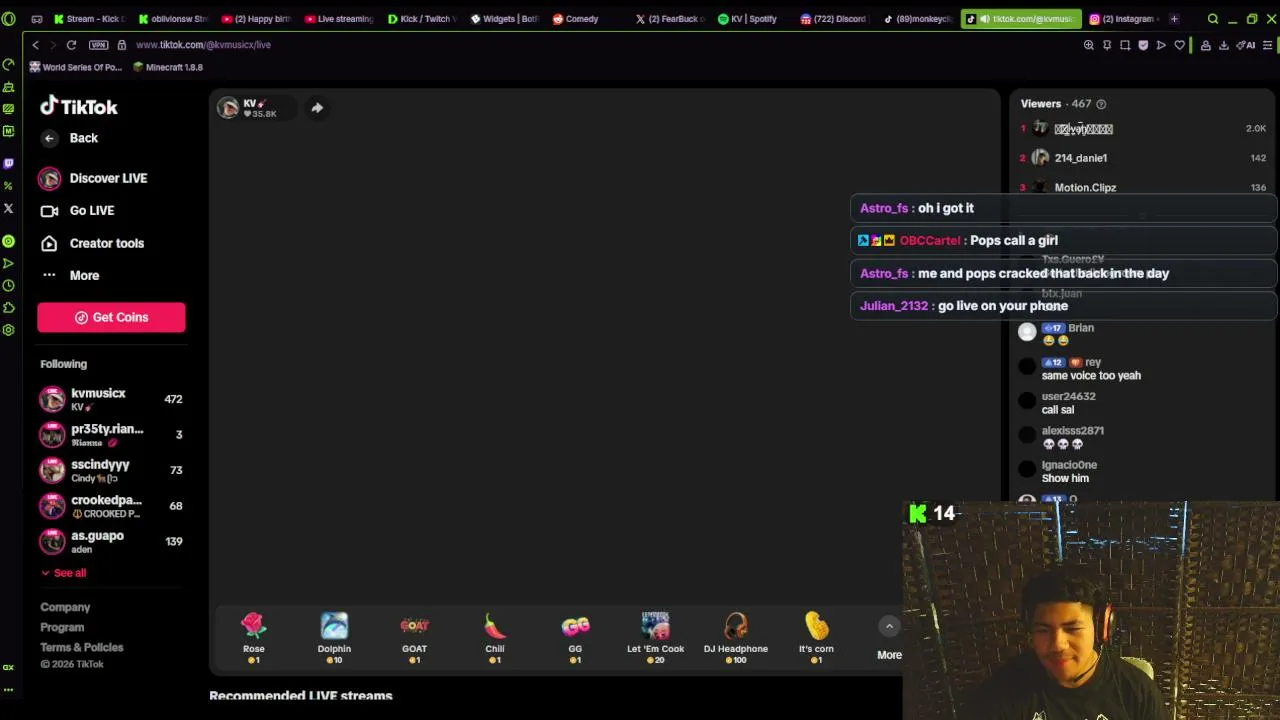Switch to the Instagram tab

point(1124,19)
